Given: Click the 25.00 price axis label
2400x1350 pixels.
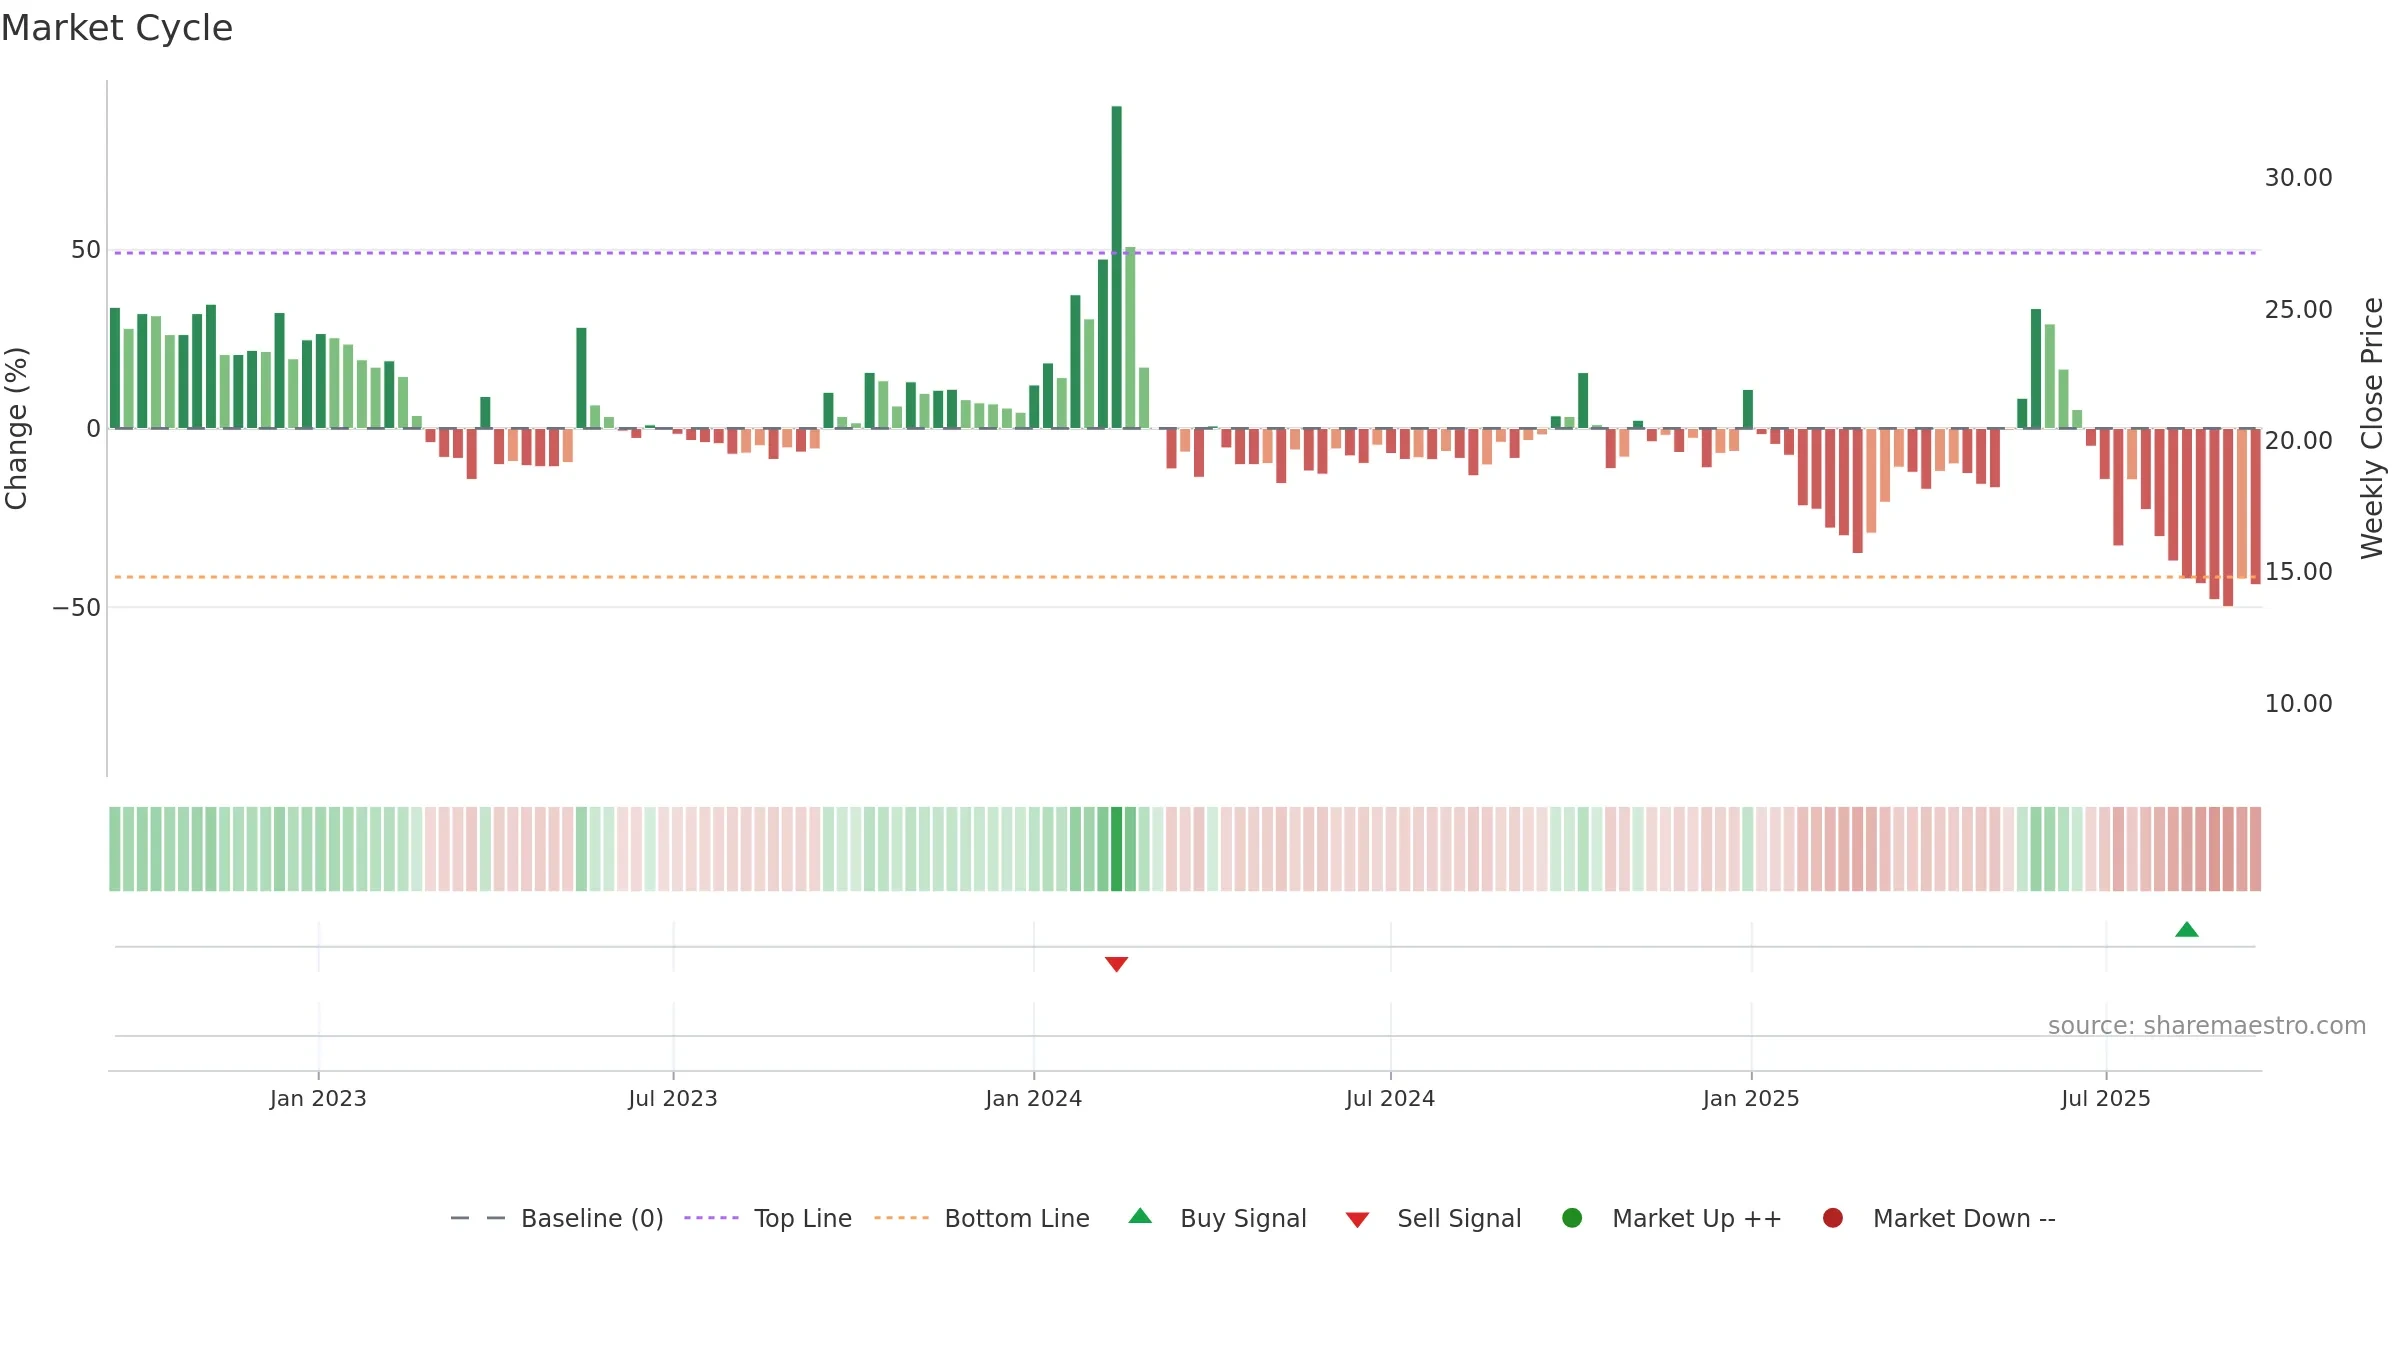Looking at the screenshot, I should 2298,309.
